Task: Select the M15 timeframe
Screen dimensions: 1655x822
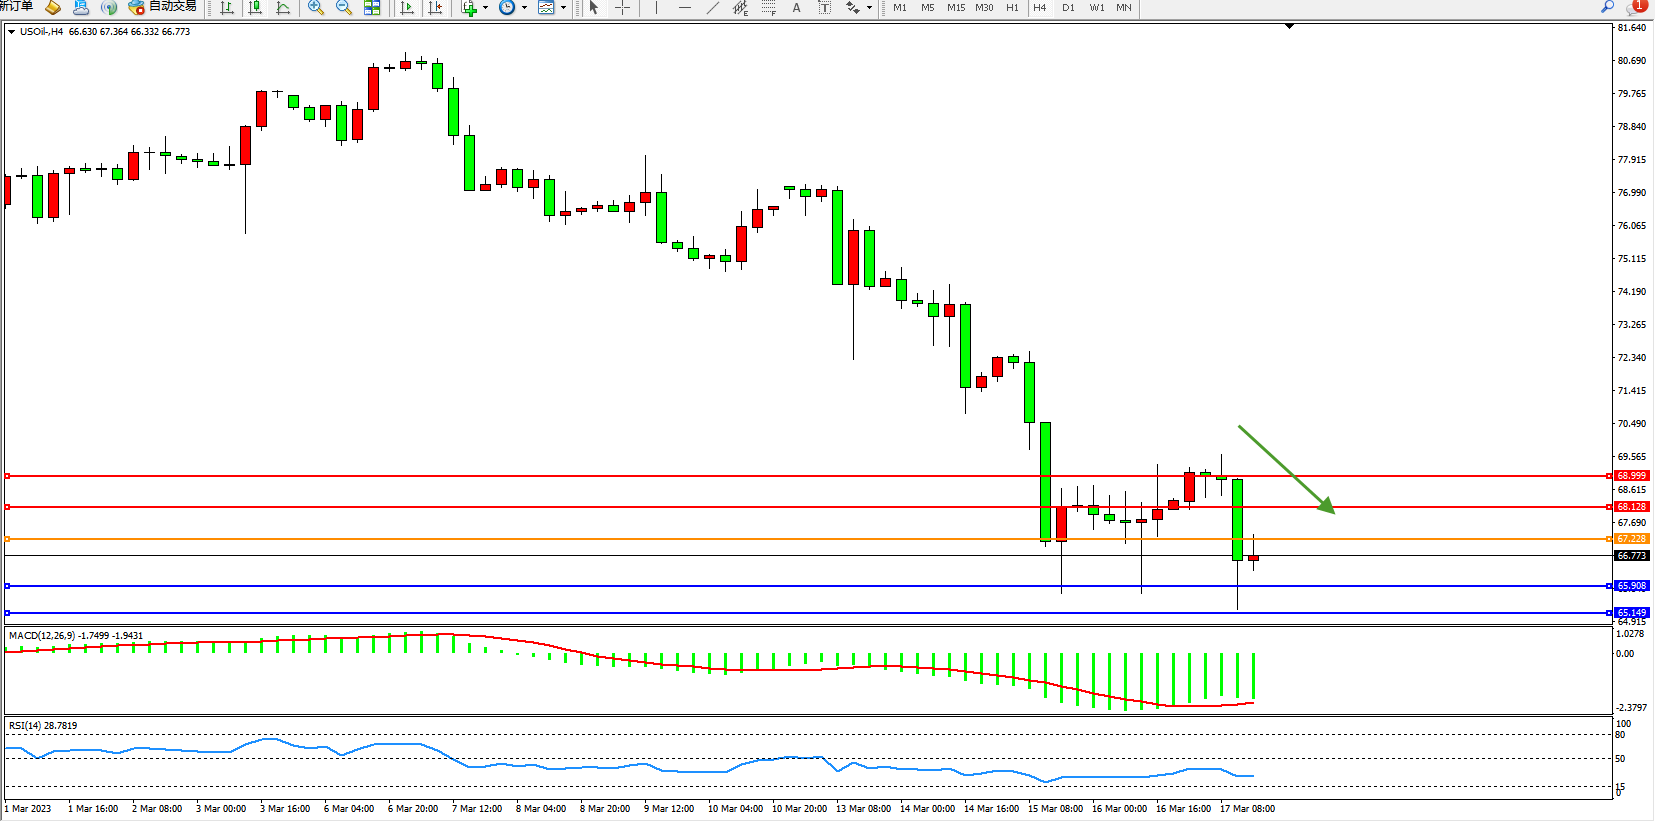Action: pos(956,8)
